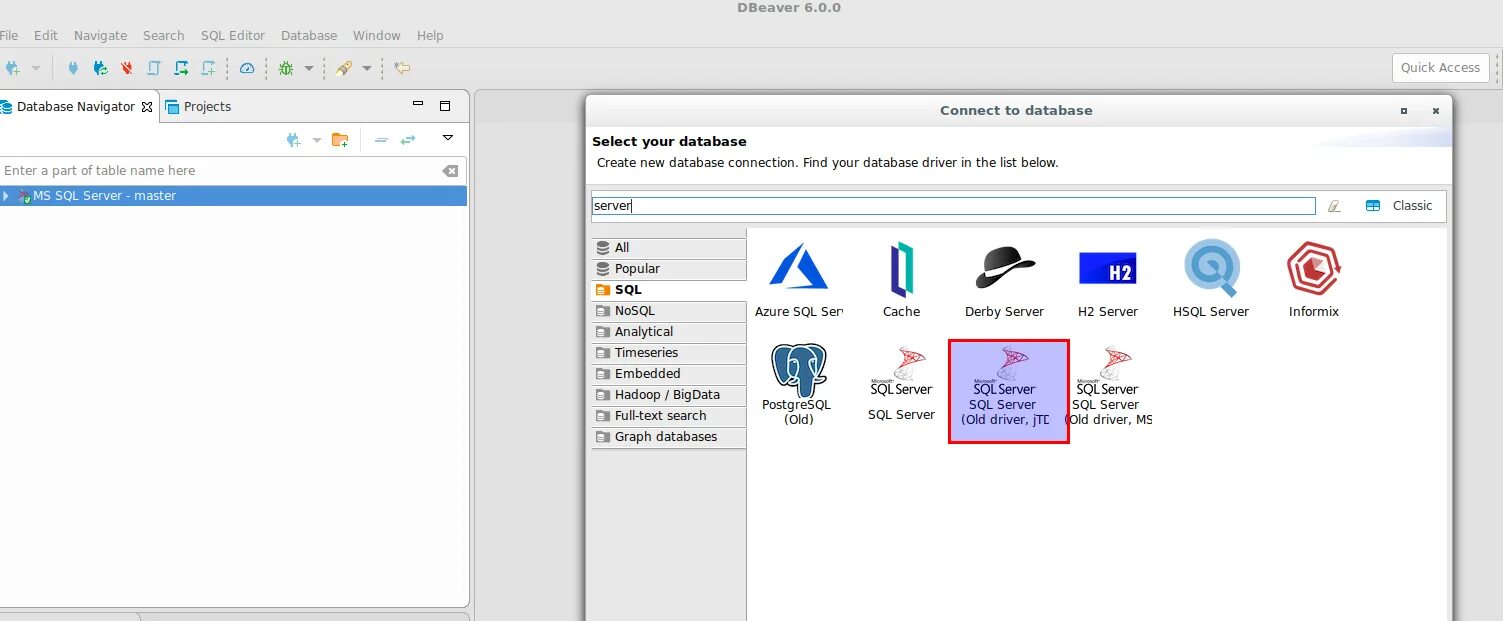Switch to the Projects tab
1503x621 pixels.
click(198, 107)
